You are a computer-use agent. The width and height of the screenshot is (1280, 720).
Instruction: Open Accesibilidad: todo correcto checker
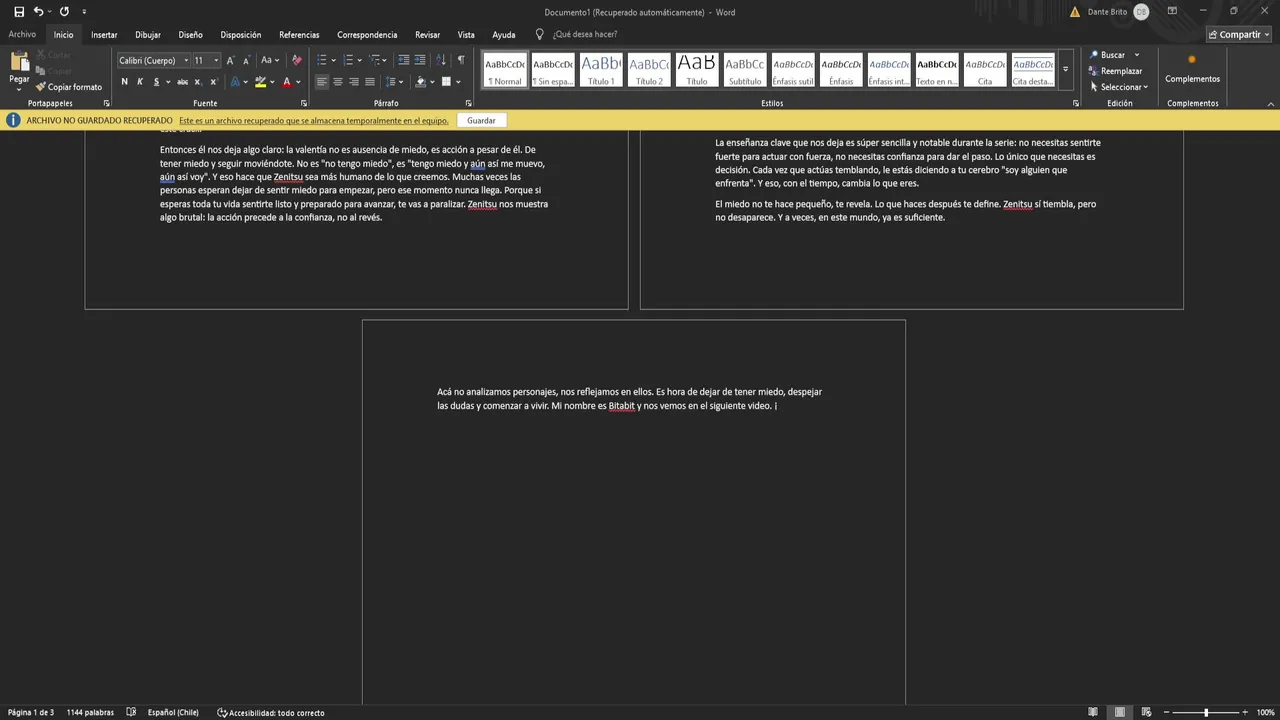pyautogui.click(x=271, y=712)
